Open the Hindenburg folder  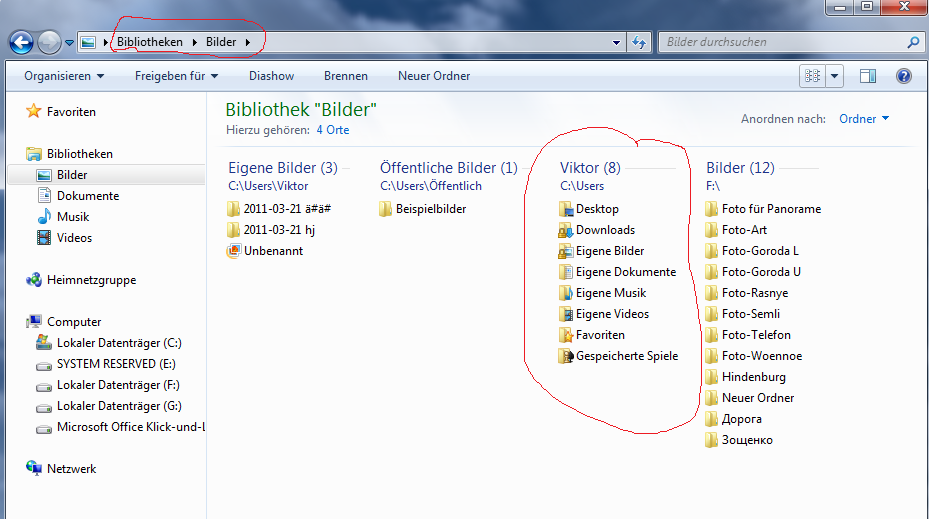753,377
